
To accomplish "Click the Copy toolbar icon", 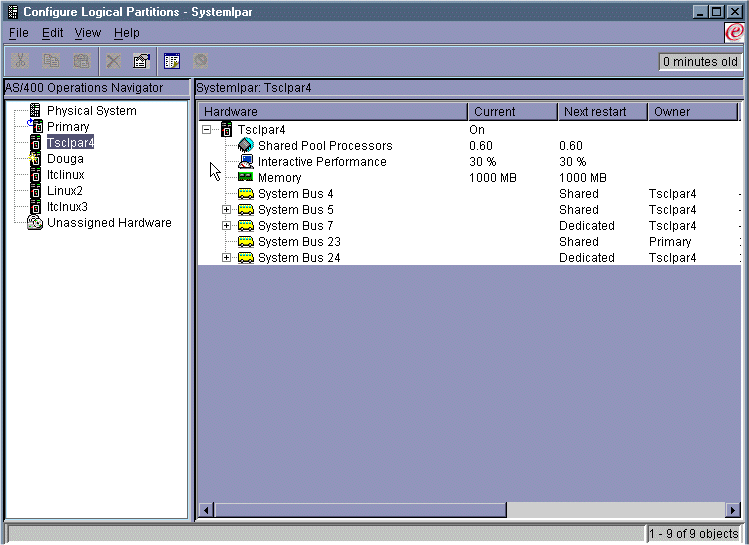I will [51, 61].
